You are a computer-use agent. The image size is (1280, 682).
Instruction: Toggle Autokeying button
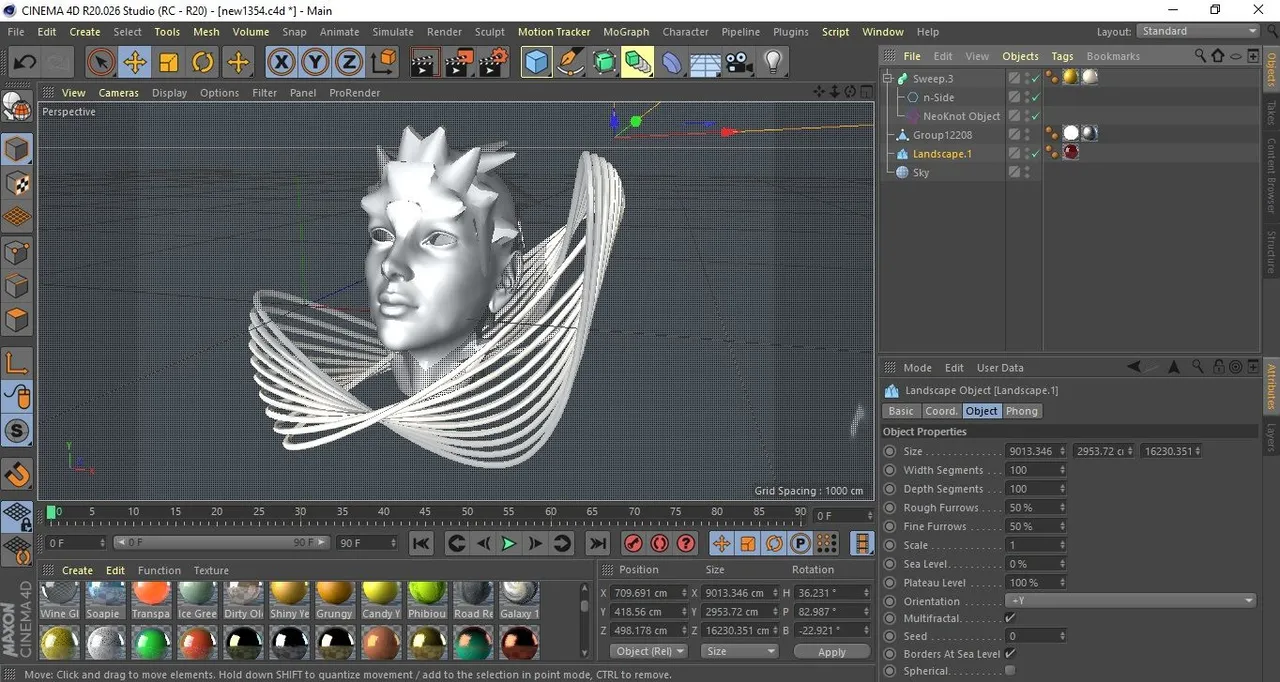(x=660, y=543)
